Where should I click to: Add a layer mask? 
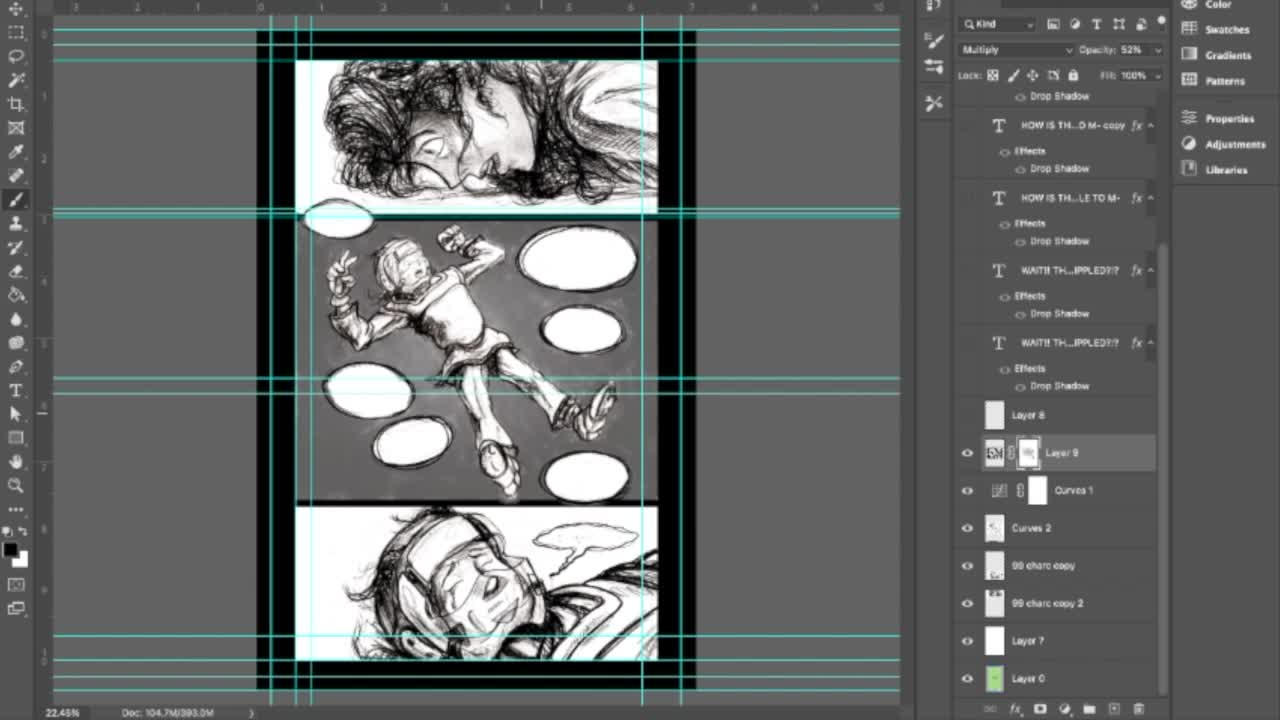(x=1040, y=709)
